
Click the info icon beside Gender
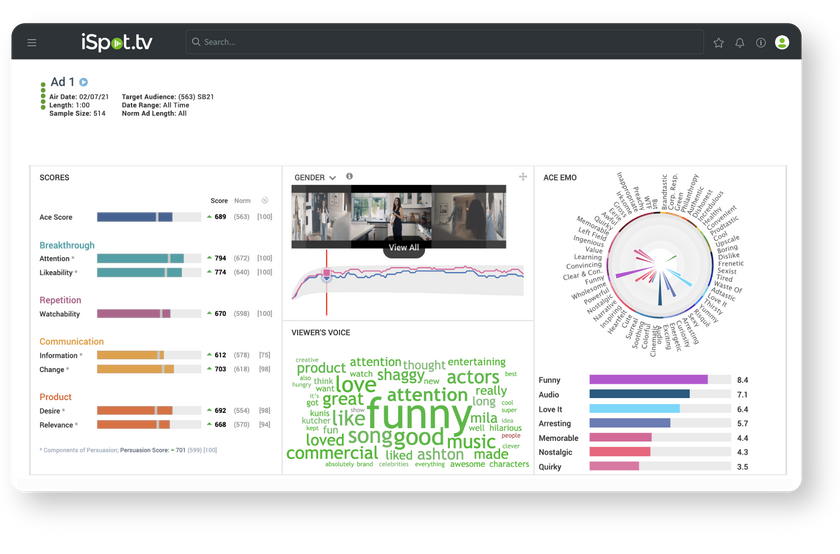tap(350, 177)
